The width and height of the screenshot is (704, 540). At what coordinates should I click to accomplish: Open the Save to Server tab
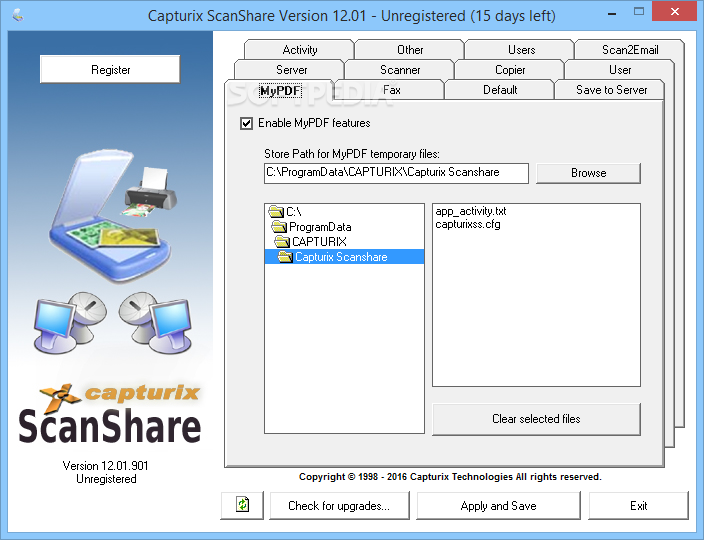611,90
